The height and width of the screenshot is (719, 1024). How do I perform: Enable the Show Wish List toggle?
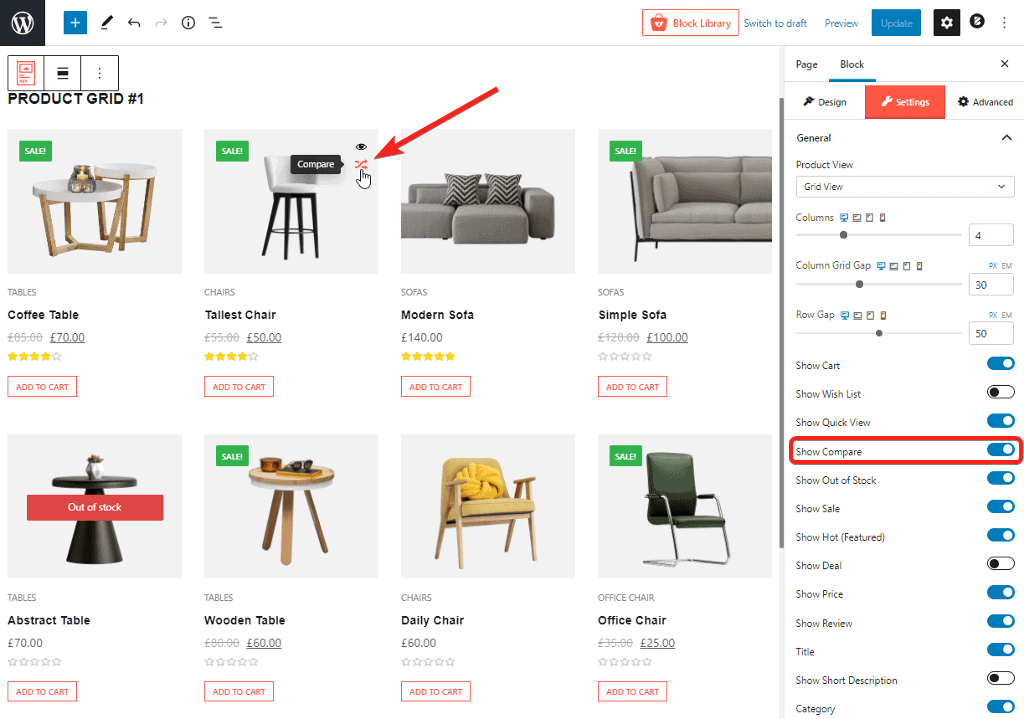click(1000, 393)
